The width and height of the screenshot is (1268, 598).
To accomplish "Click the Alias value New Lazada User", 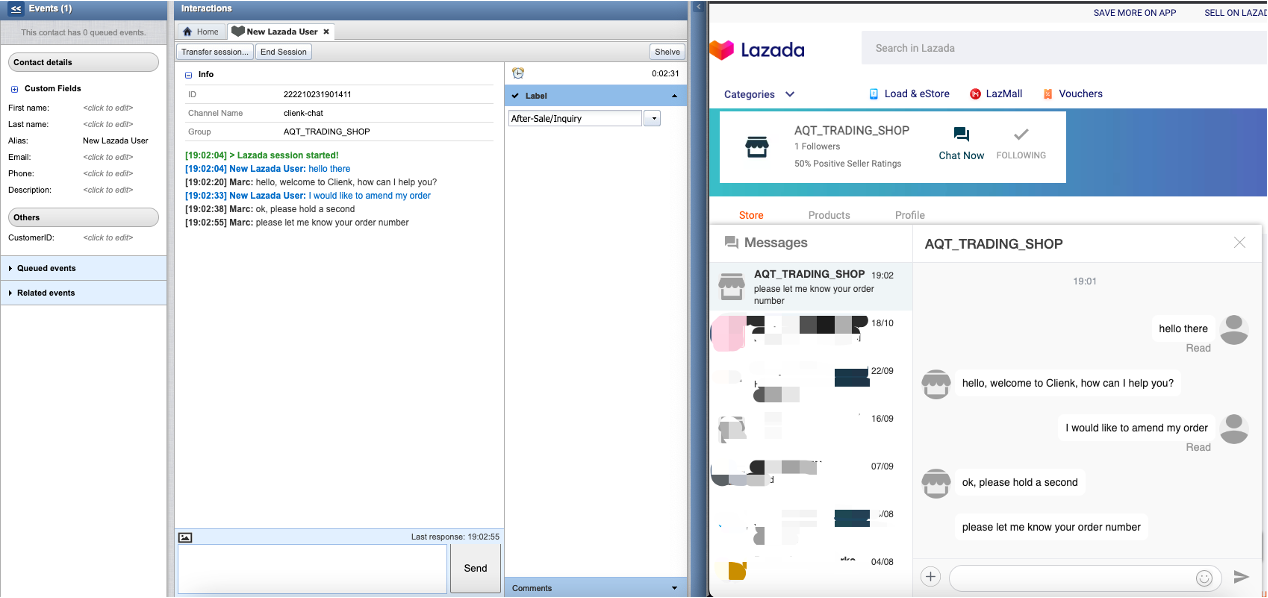I will click(116, 141).
